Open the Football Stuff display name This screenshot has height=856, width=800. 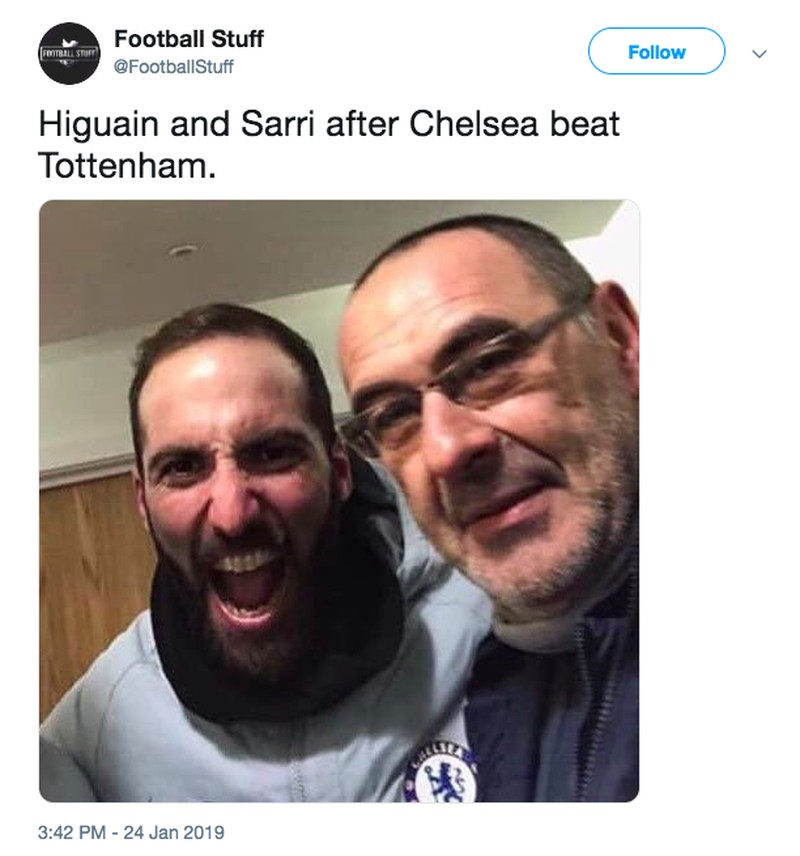coord(188,39)
